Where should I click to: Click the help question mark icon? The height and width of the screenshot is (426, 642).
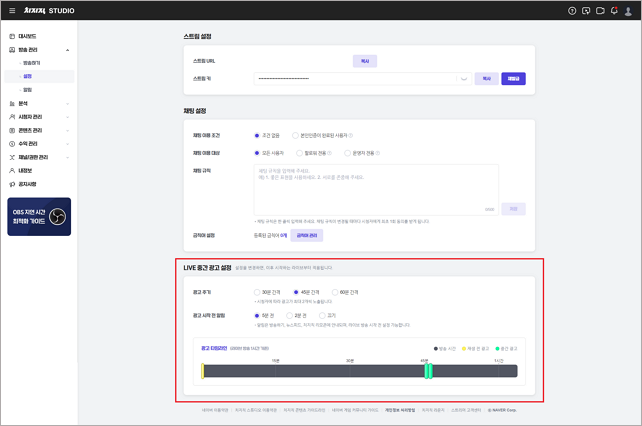(572, 10)
